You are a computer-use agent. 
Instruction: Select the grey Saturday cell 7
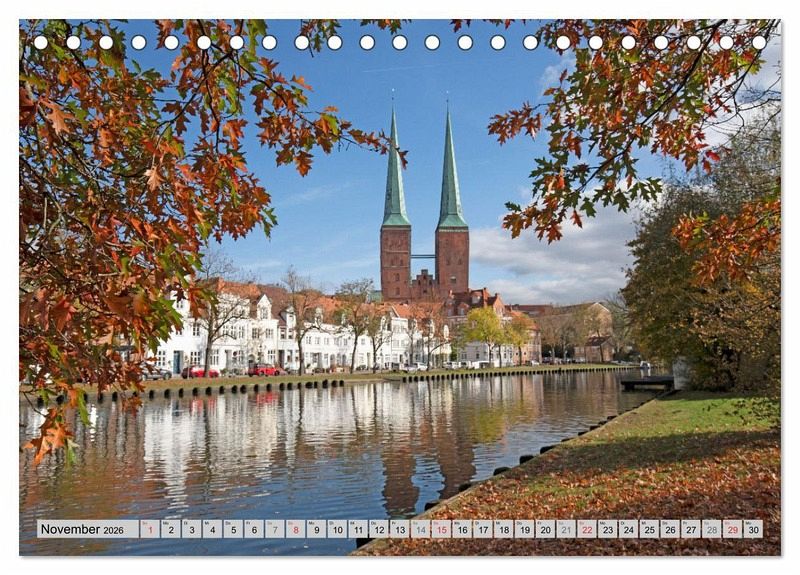tap(275, 529)
